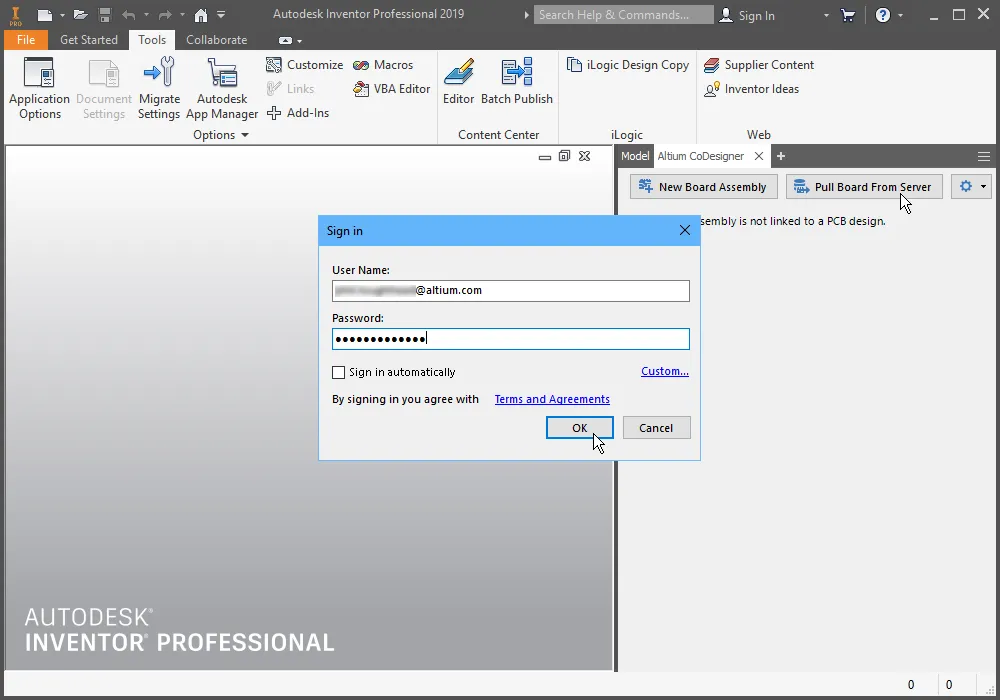Screen dimensions: 1000x700
Task: Enable Sign in automatically checkbox
Action: 339,372
